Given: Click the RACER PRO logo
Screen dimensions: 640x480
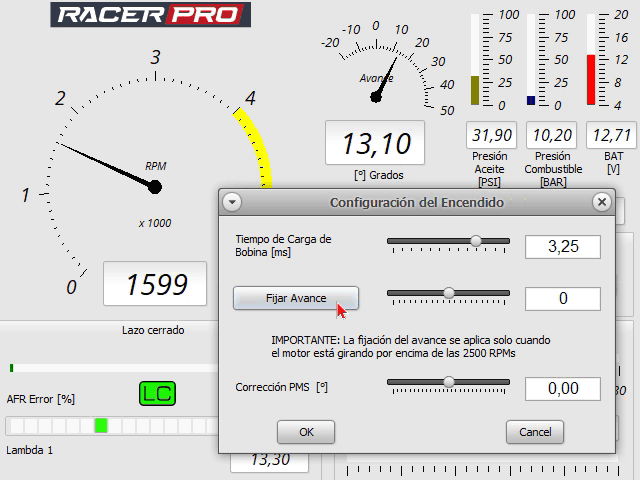Looking at the screenshot, I should coord(151,15).
